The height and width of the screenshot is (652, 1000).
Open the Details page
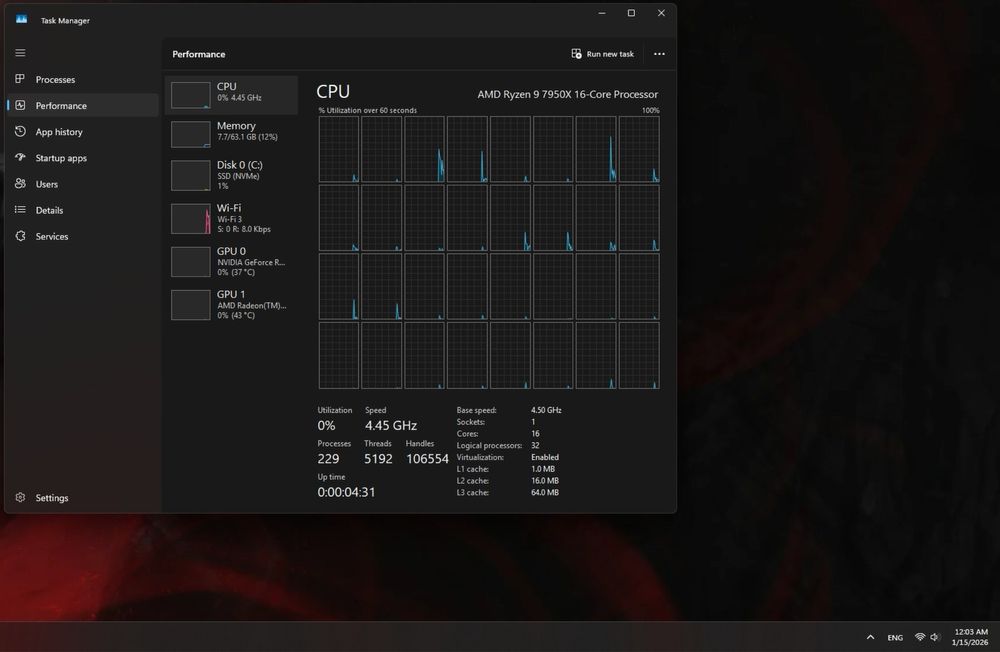[x=49, y=210]
